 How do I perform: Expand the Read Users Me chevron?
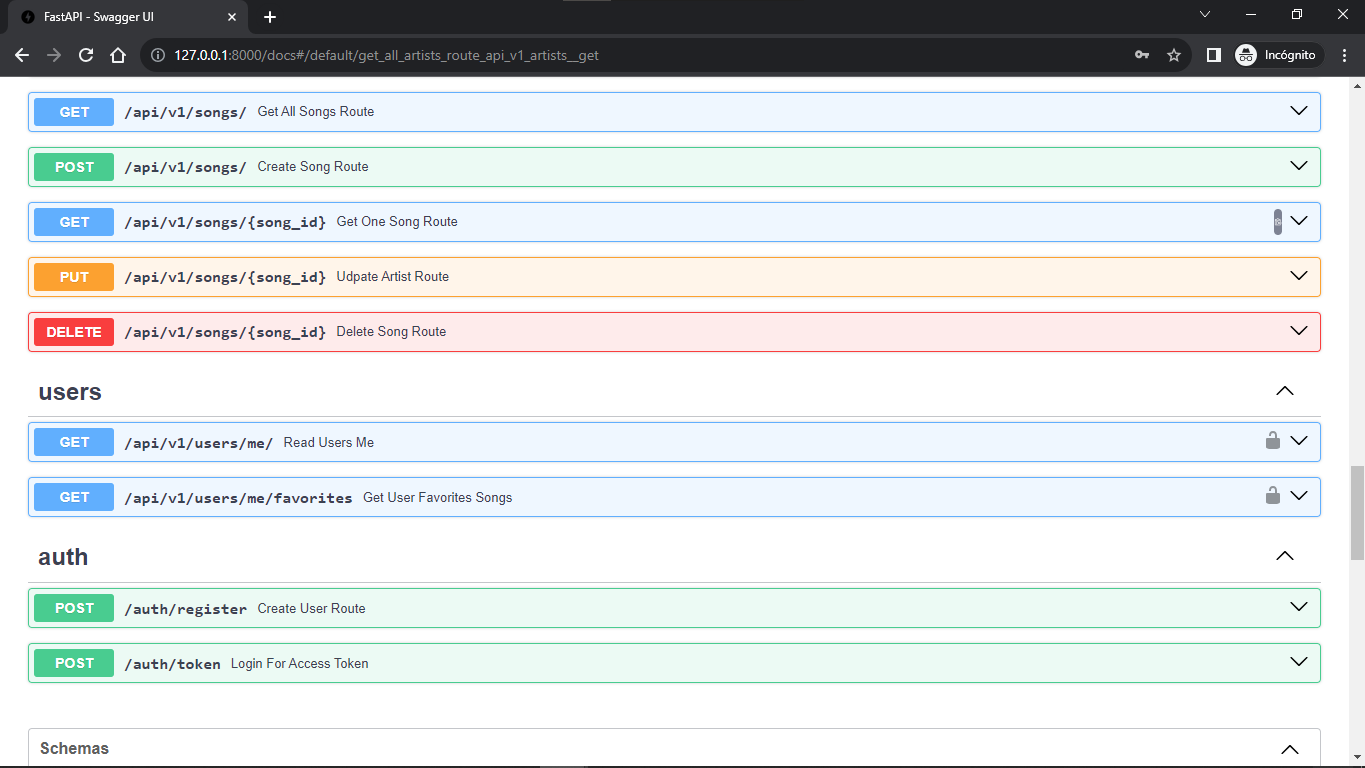(1299, 441)
